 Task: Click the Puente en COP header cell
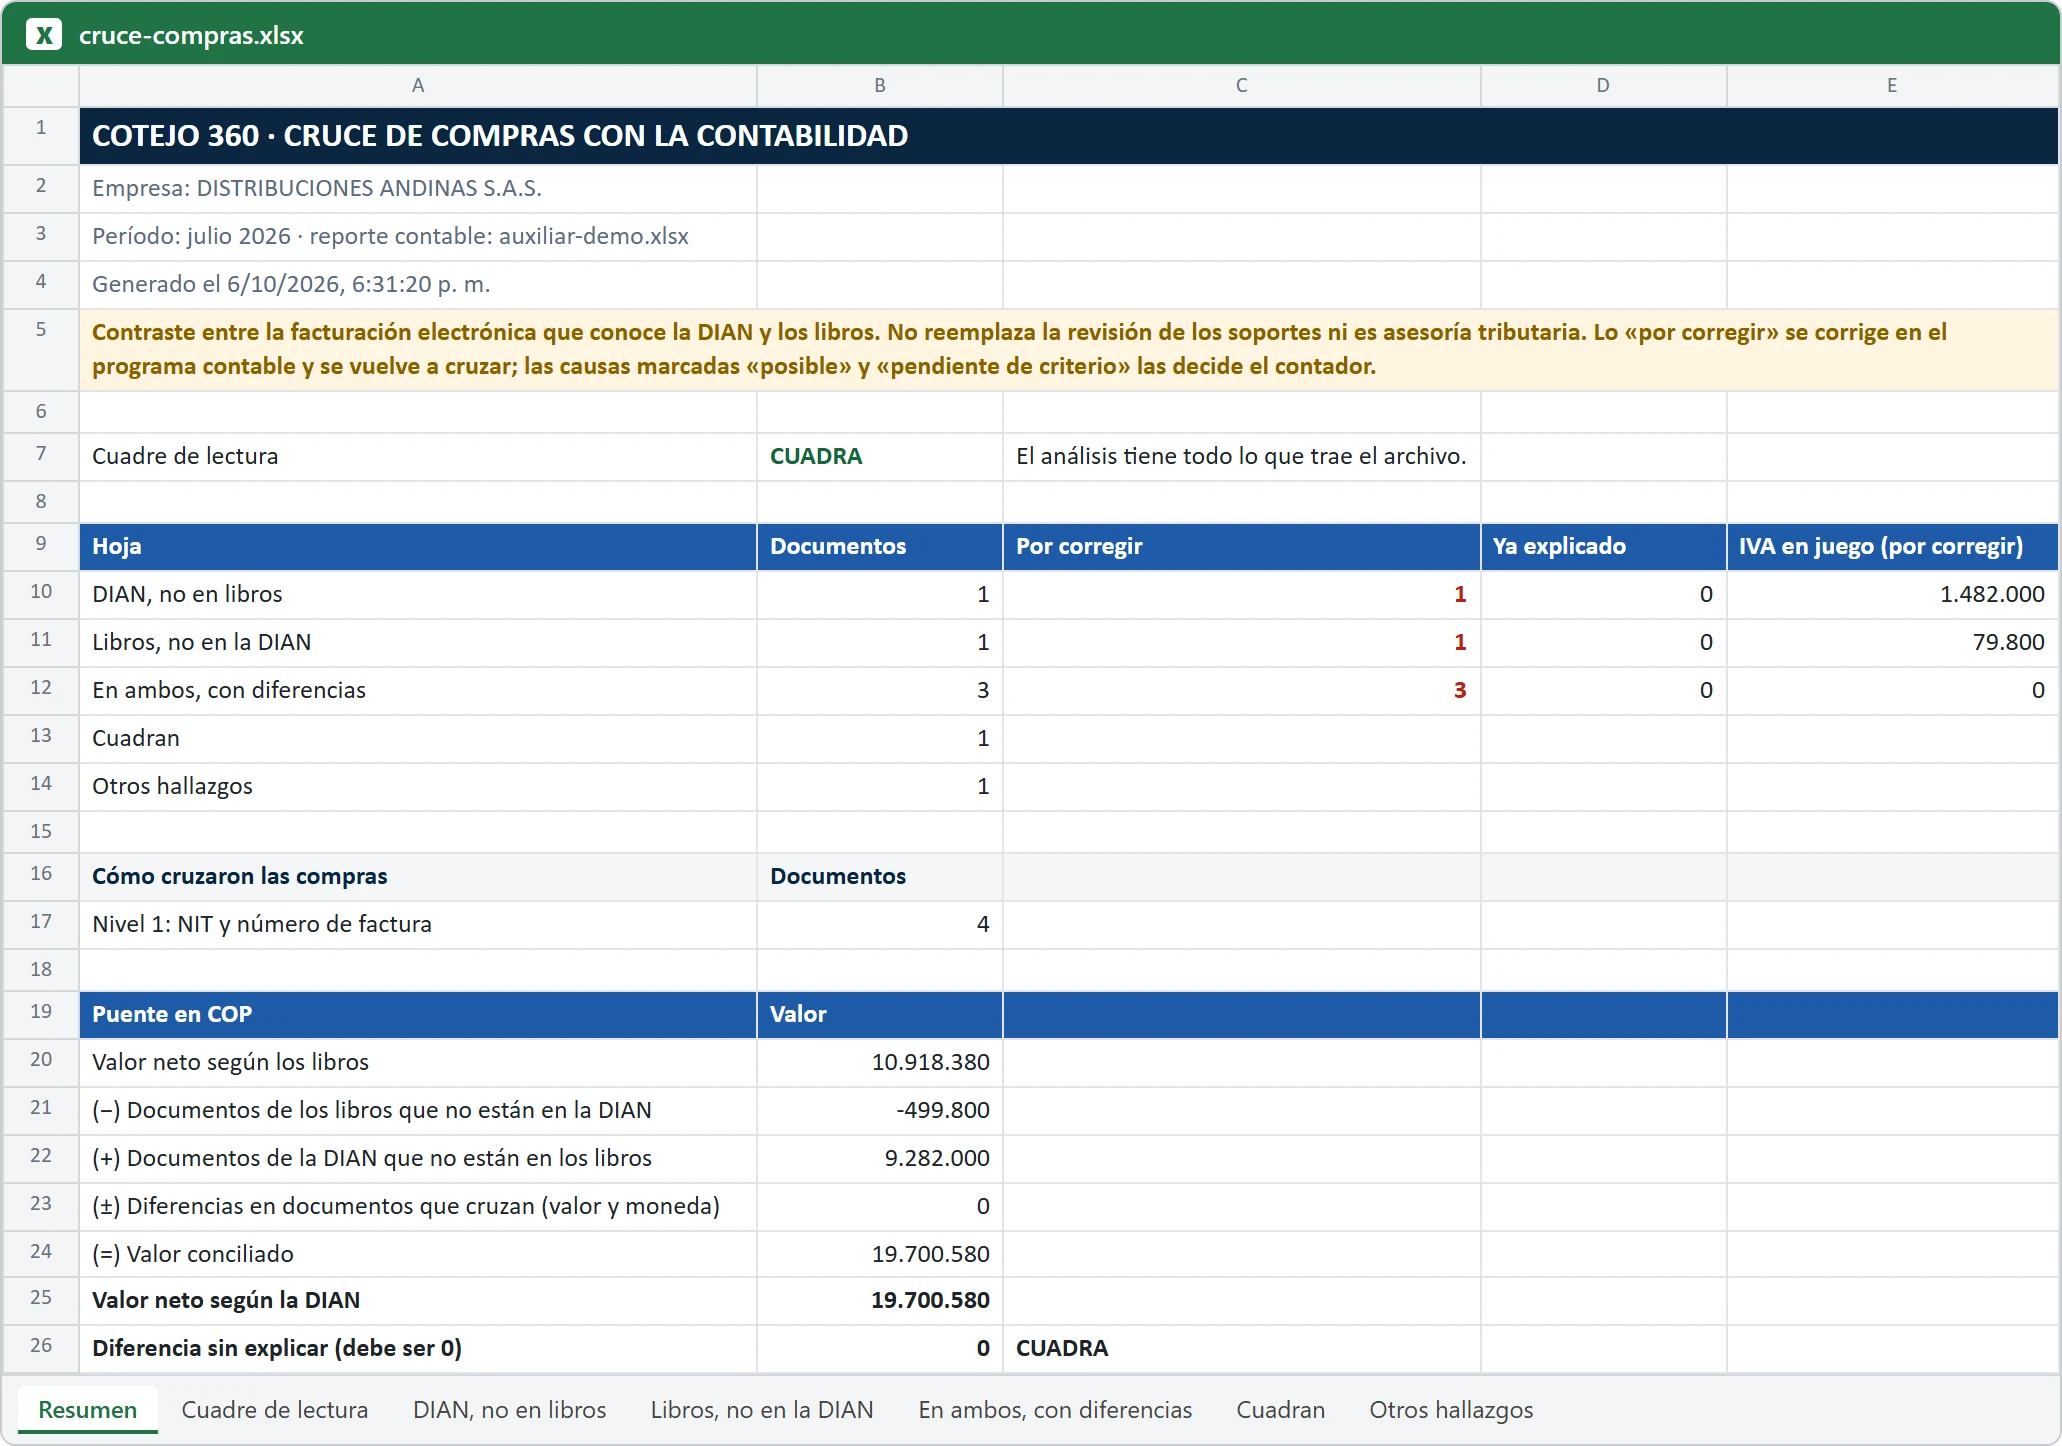pos(418,1014)
